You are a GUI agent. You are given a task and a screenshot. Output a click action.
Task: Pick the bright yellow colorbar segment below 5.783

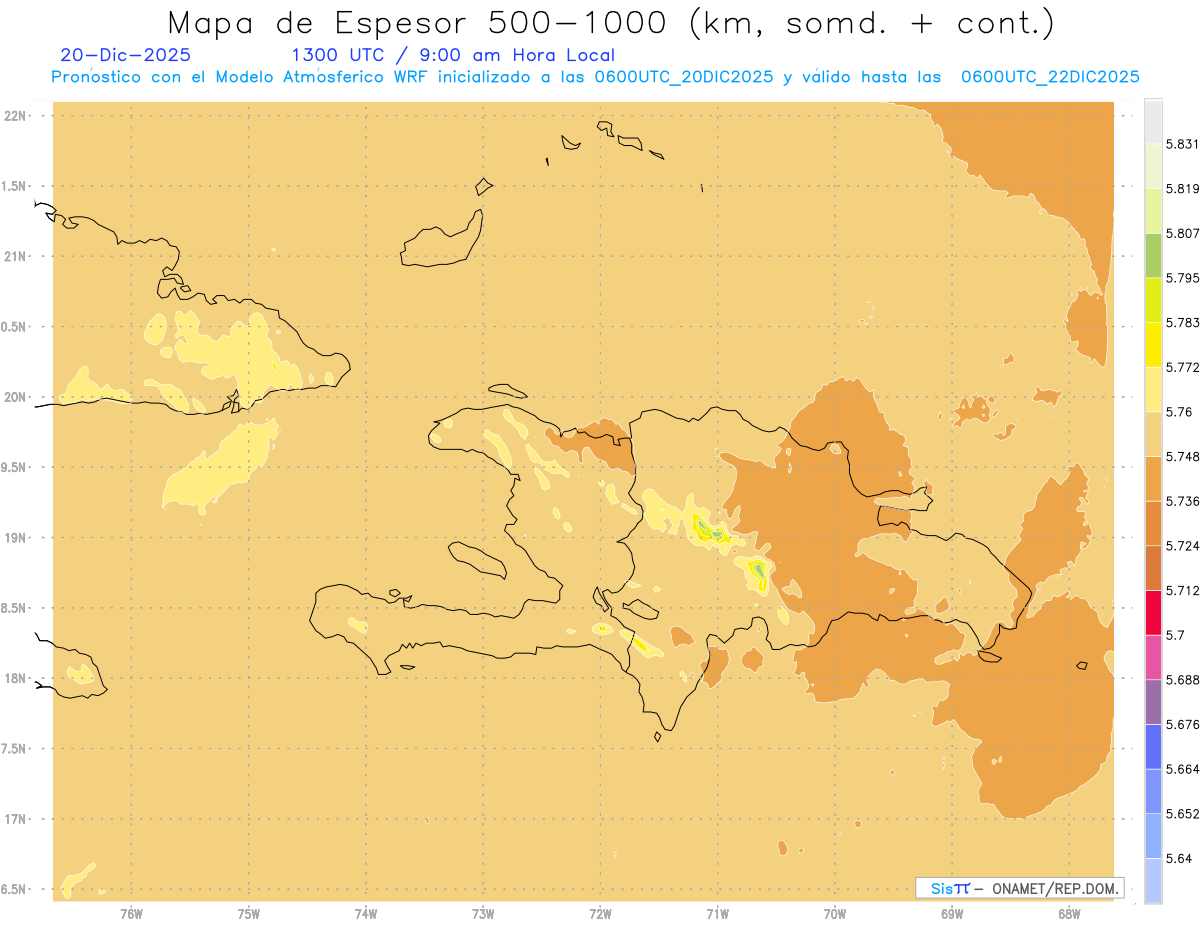tap(1153, 345)
